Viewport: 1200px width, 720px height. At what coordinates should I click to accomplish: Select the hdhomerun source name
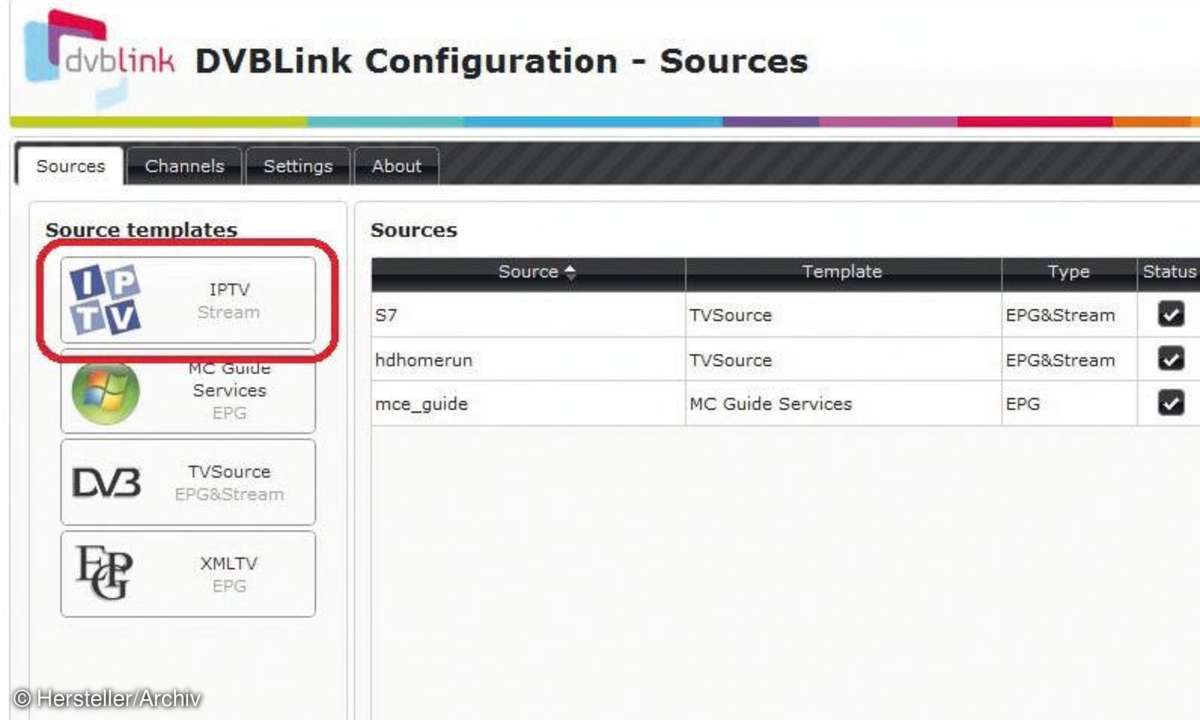point(423,360)
